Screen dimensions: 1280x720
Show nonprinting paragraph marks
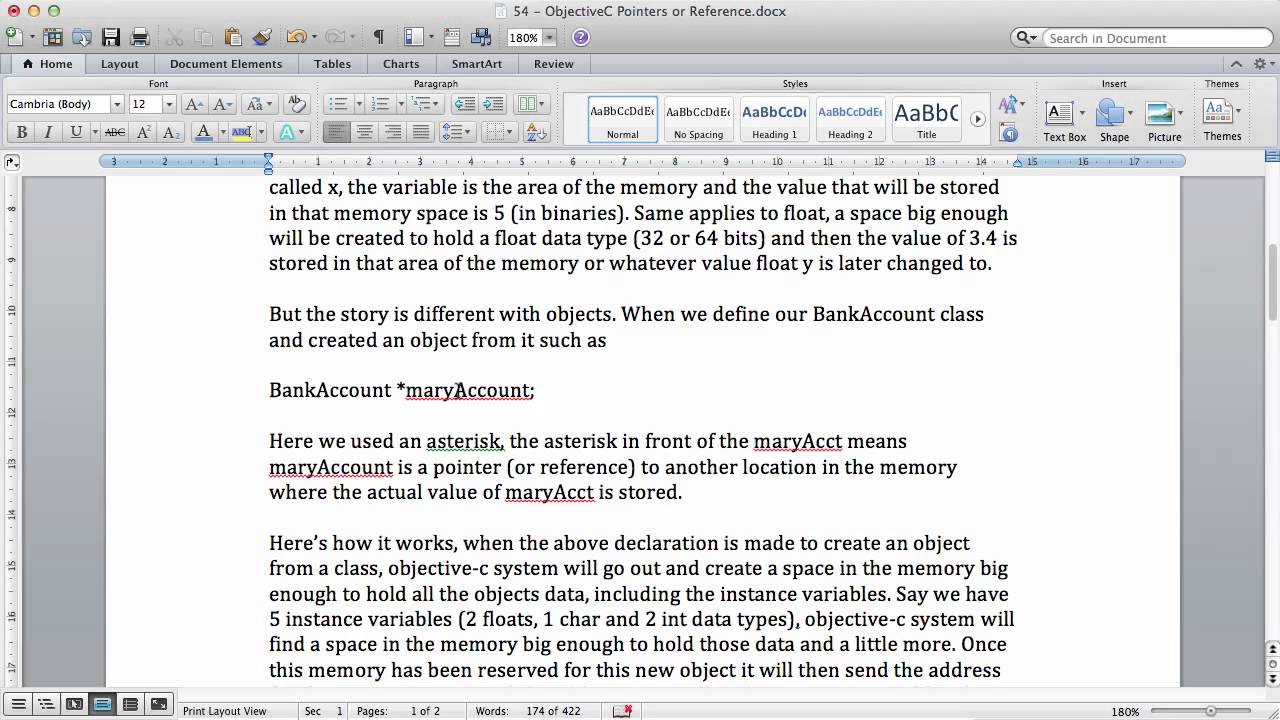point(379,37)
